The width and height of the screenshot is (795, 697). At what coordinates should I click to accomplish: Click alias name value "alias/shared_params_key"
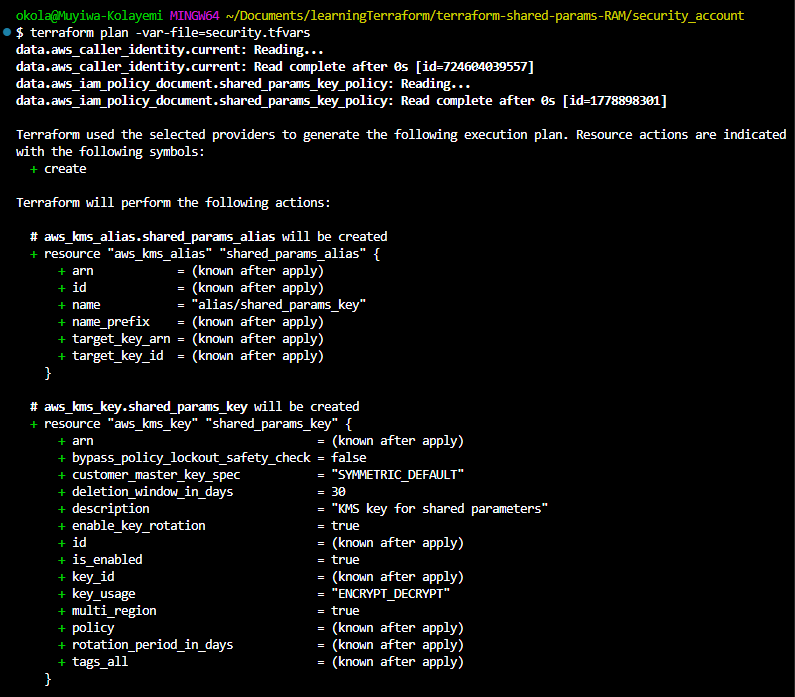(278, 305)
